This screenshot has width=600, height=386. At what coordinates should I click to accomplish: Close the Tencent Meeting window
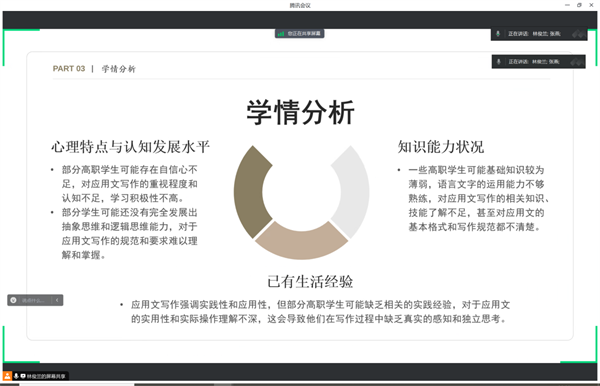coord(592,5)
